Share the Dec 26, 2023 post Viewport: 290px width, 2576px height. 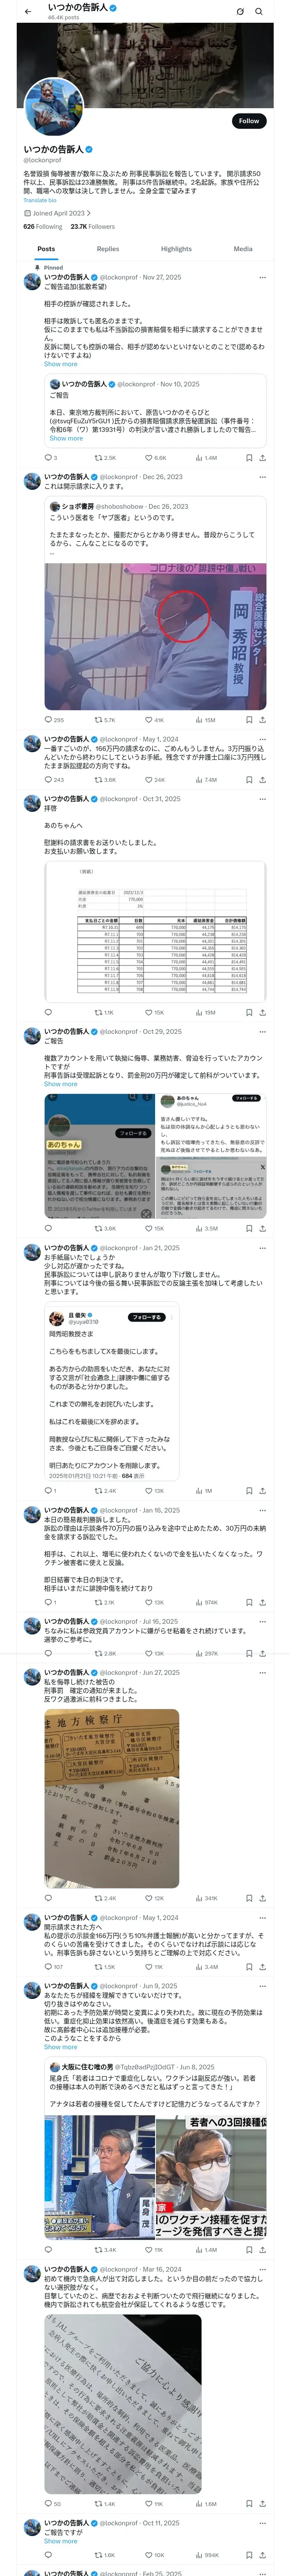(262, 719)
